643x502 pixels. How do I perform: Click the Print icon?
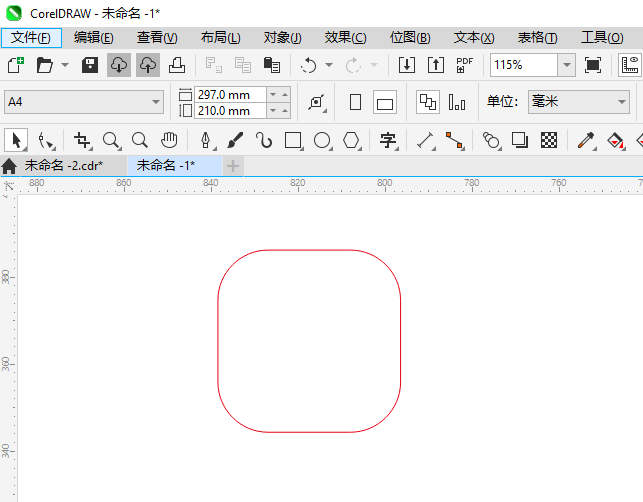[177, 65]
